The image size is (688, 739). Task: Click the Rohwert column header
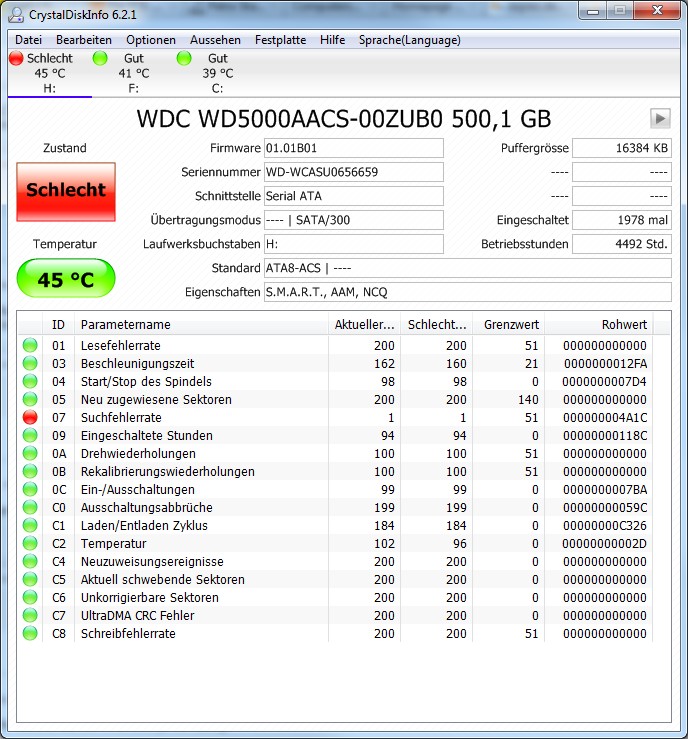point(598,325)
